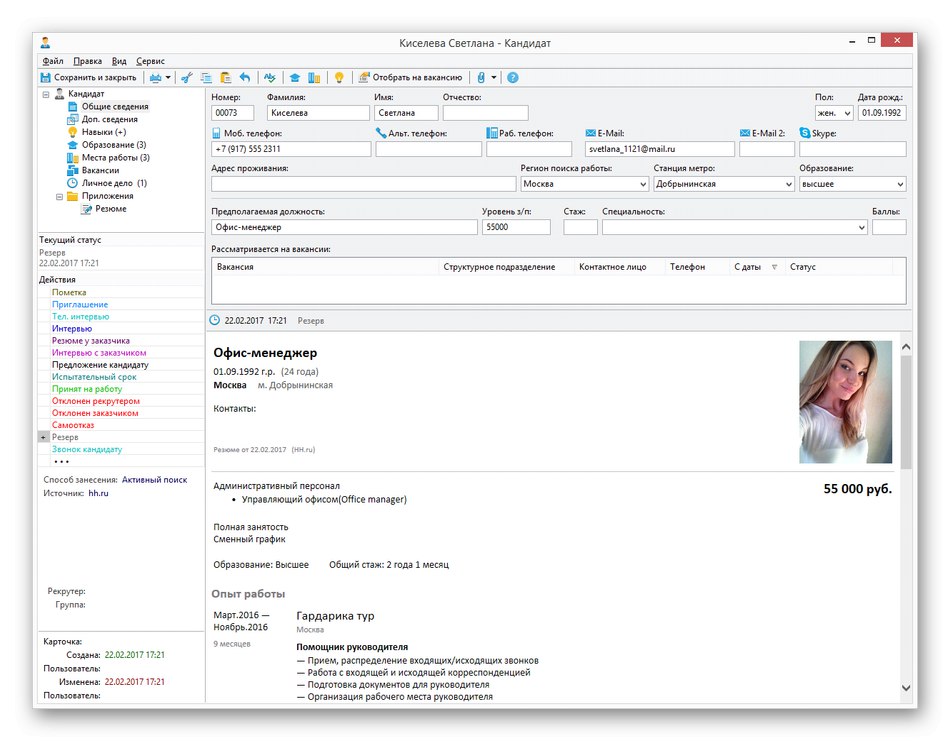Click the light bulb skills icon
This screenshot has height=741, width=950.
click(x=339, y=78)
